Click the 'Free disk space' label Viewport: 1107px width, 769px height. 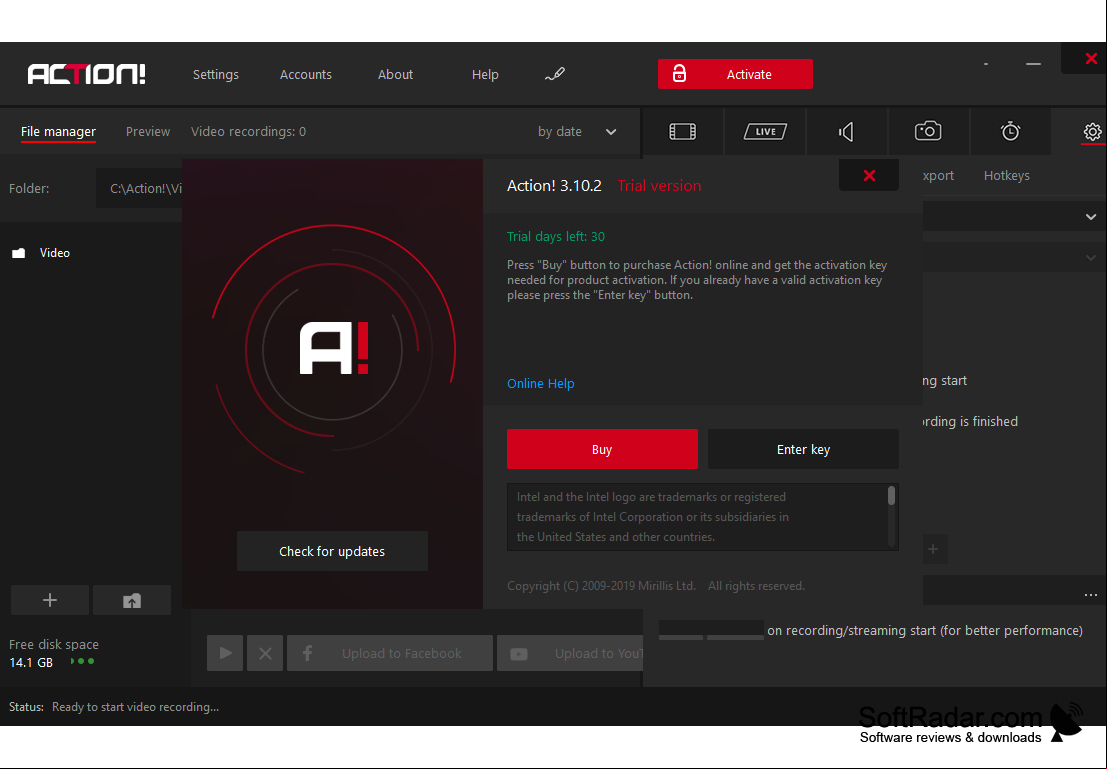[54, 645]
